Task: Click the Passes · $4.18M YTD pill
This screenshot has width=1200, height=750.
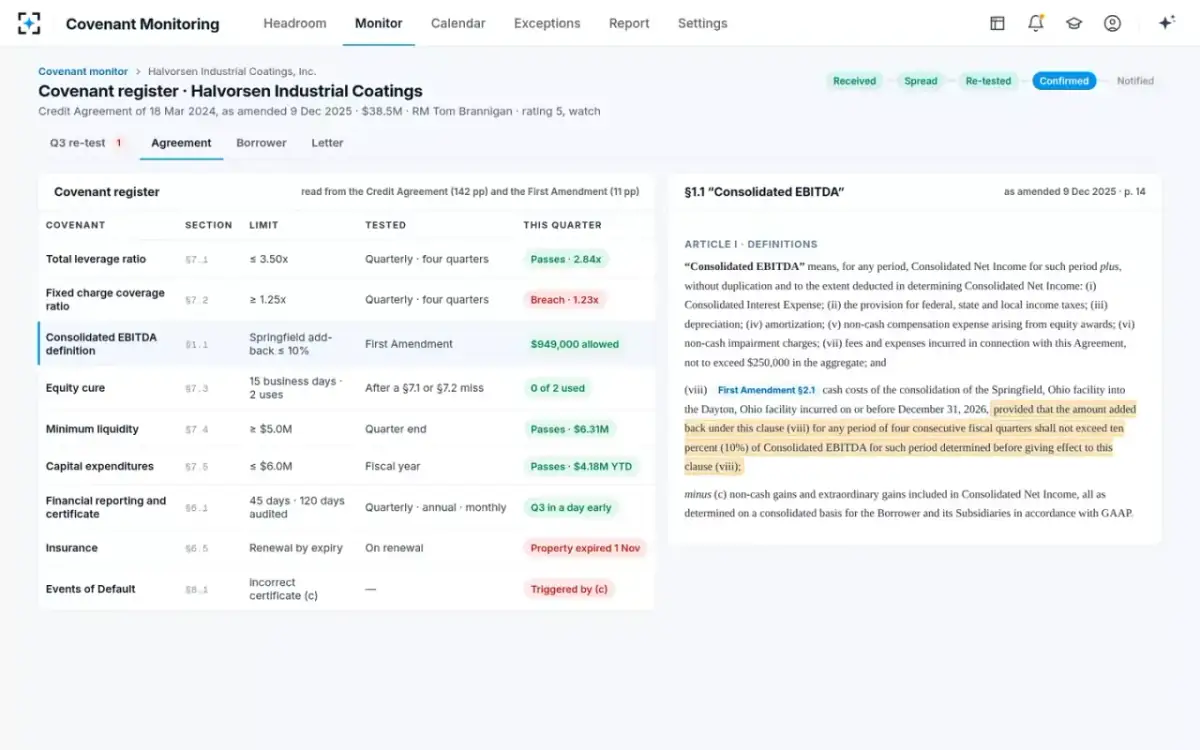Action: point(581,466)
